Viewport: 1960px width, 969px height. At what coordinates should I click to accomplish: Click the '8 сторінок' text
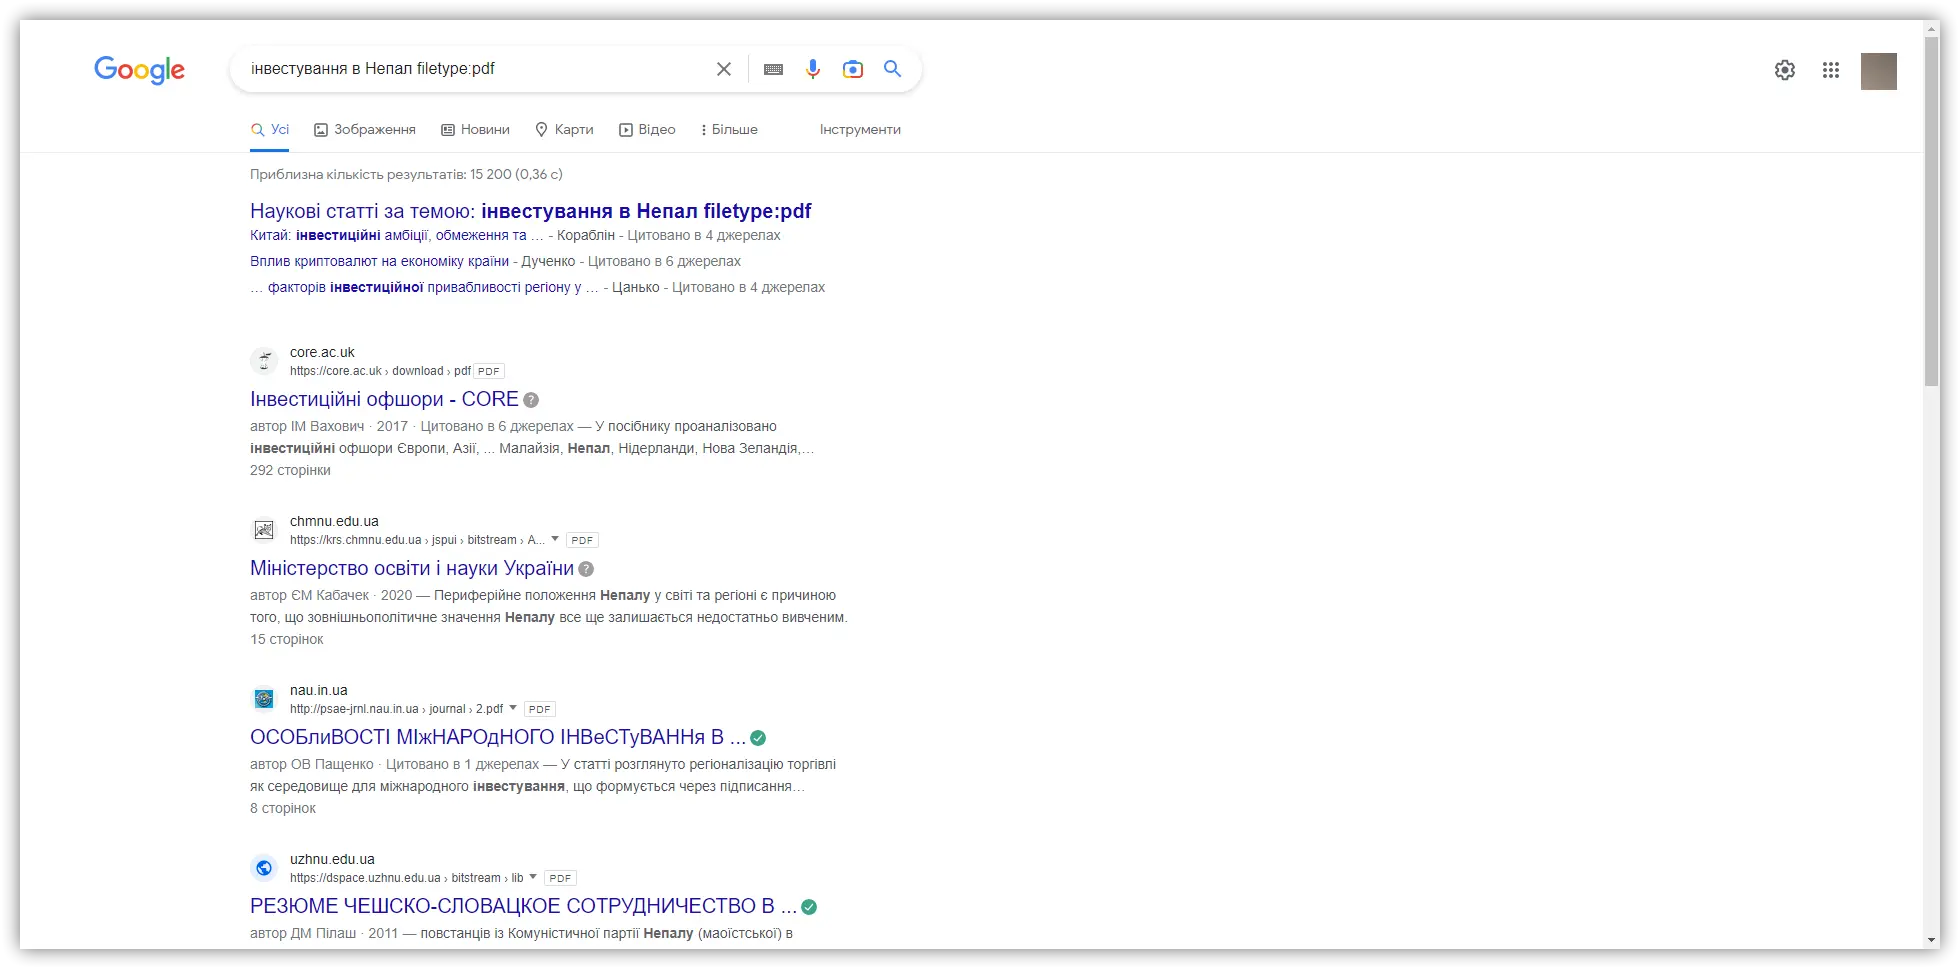[x=283, y=809]
